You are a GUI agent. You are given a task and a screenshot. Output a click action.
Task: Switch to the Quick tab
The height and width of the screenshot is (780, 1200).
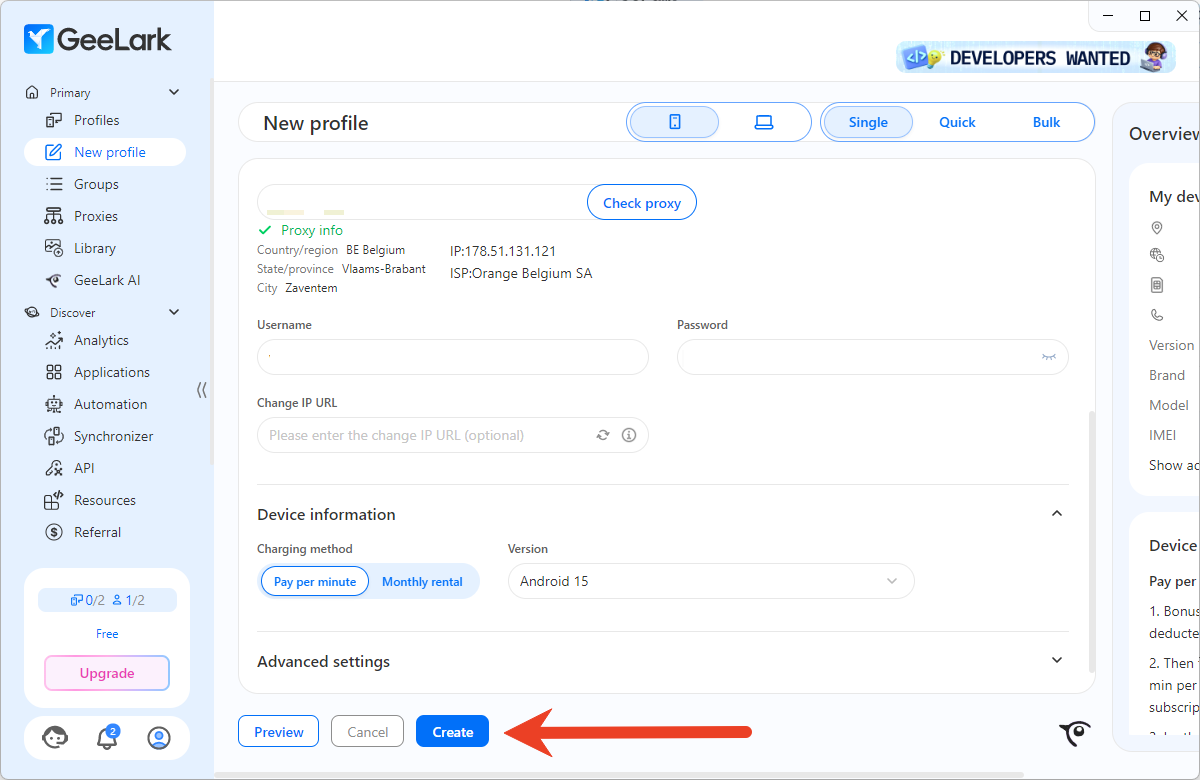click(x=957, y=122)
